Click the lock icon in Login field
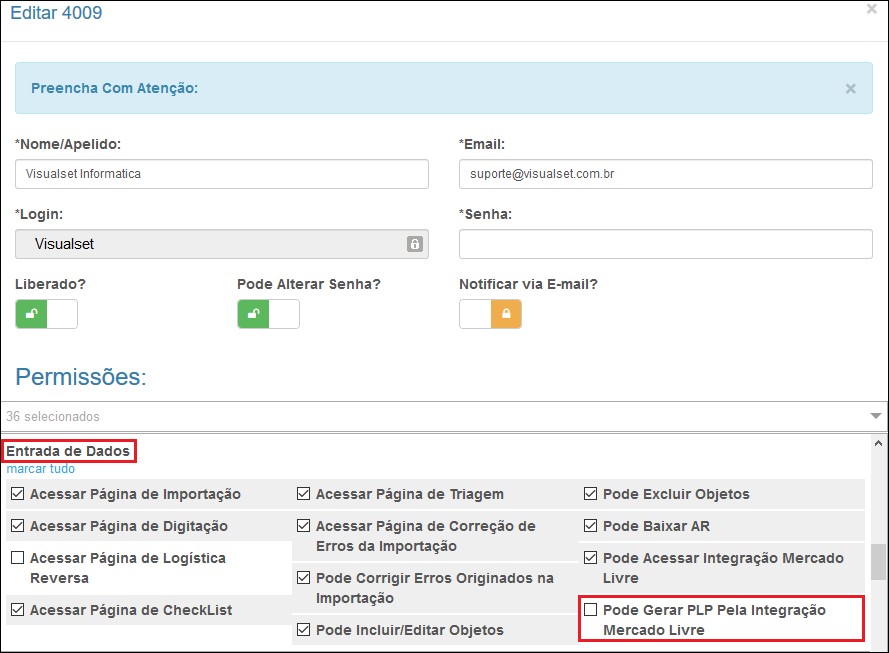The image size is (889, 653). tap(414, 244)
